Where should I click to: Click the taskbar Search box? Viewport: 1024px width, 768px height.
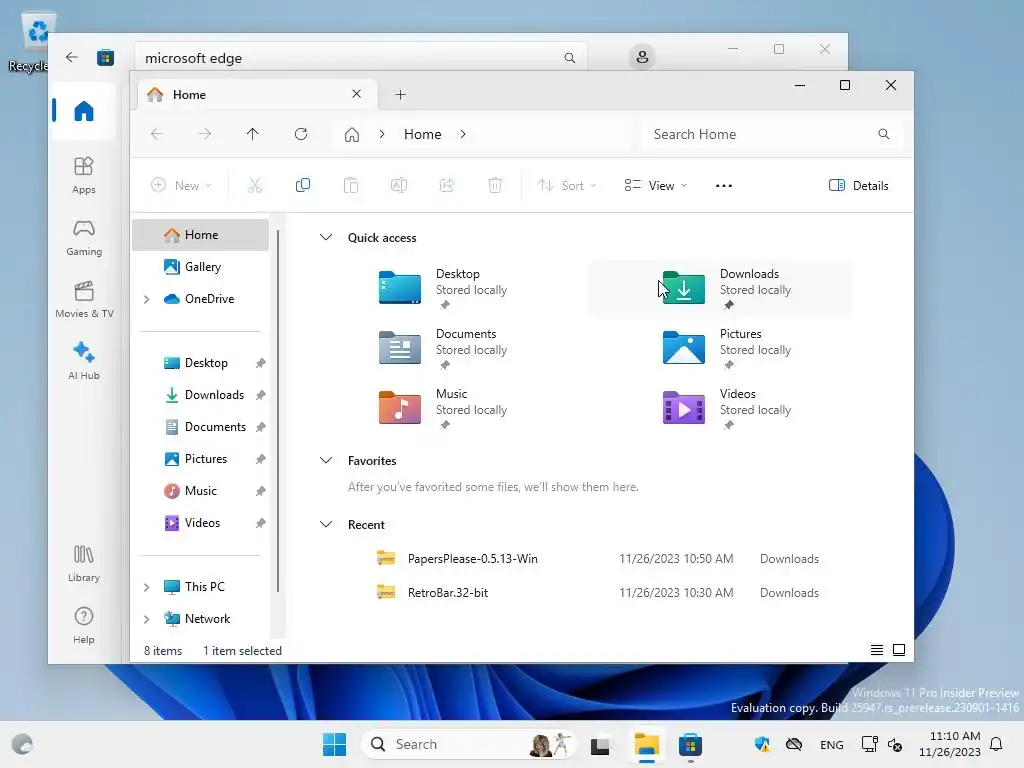coord(469,744)
